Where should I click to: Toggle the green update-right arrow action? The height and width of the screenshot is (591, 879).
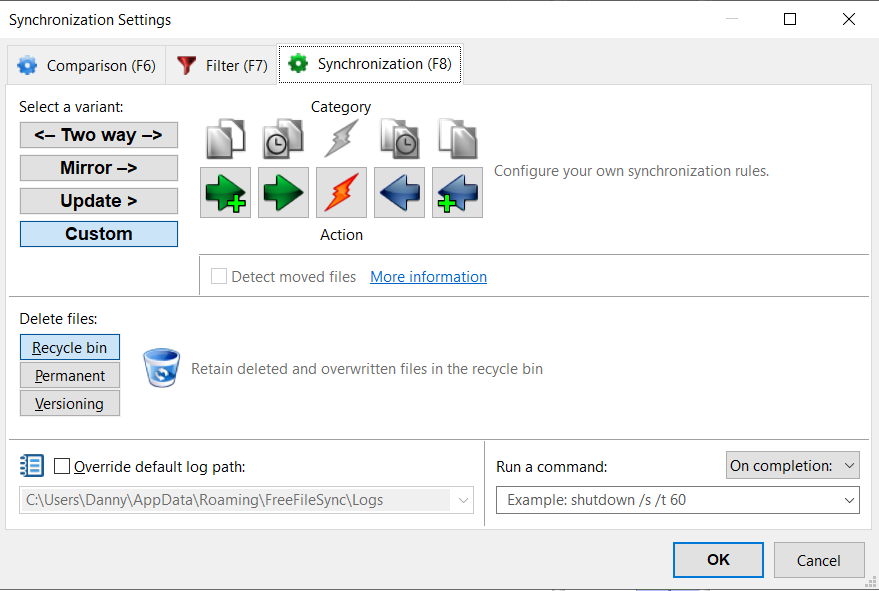click(283, 192)
